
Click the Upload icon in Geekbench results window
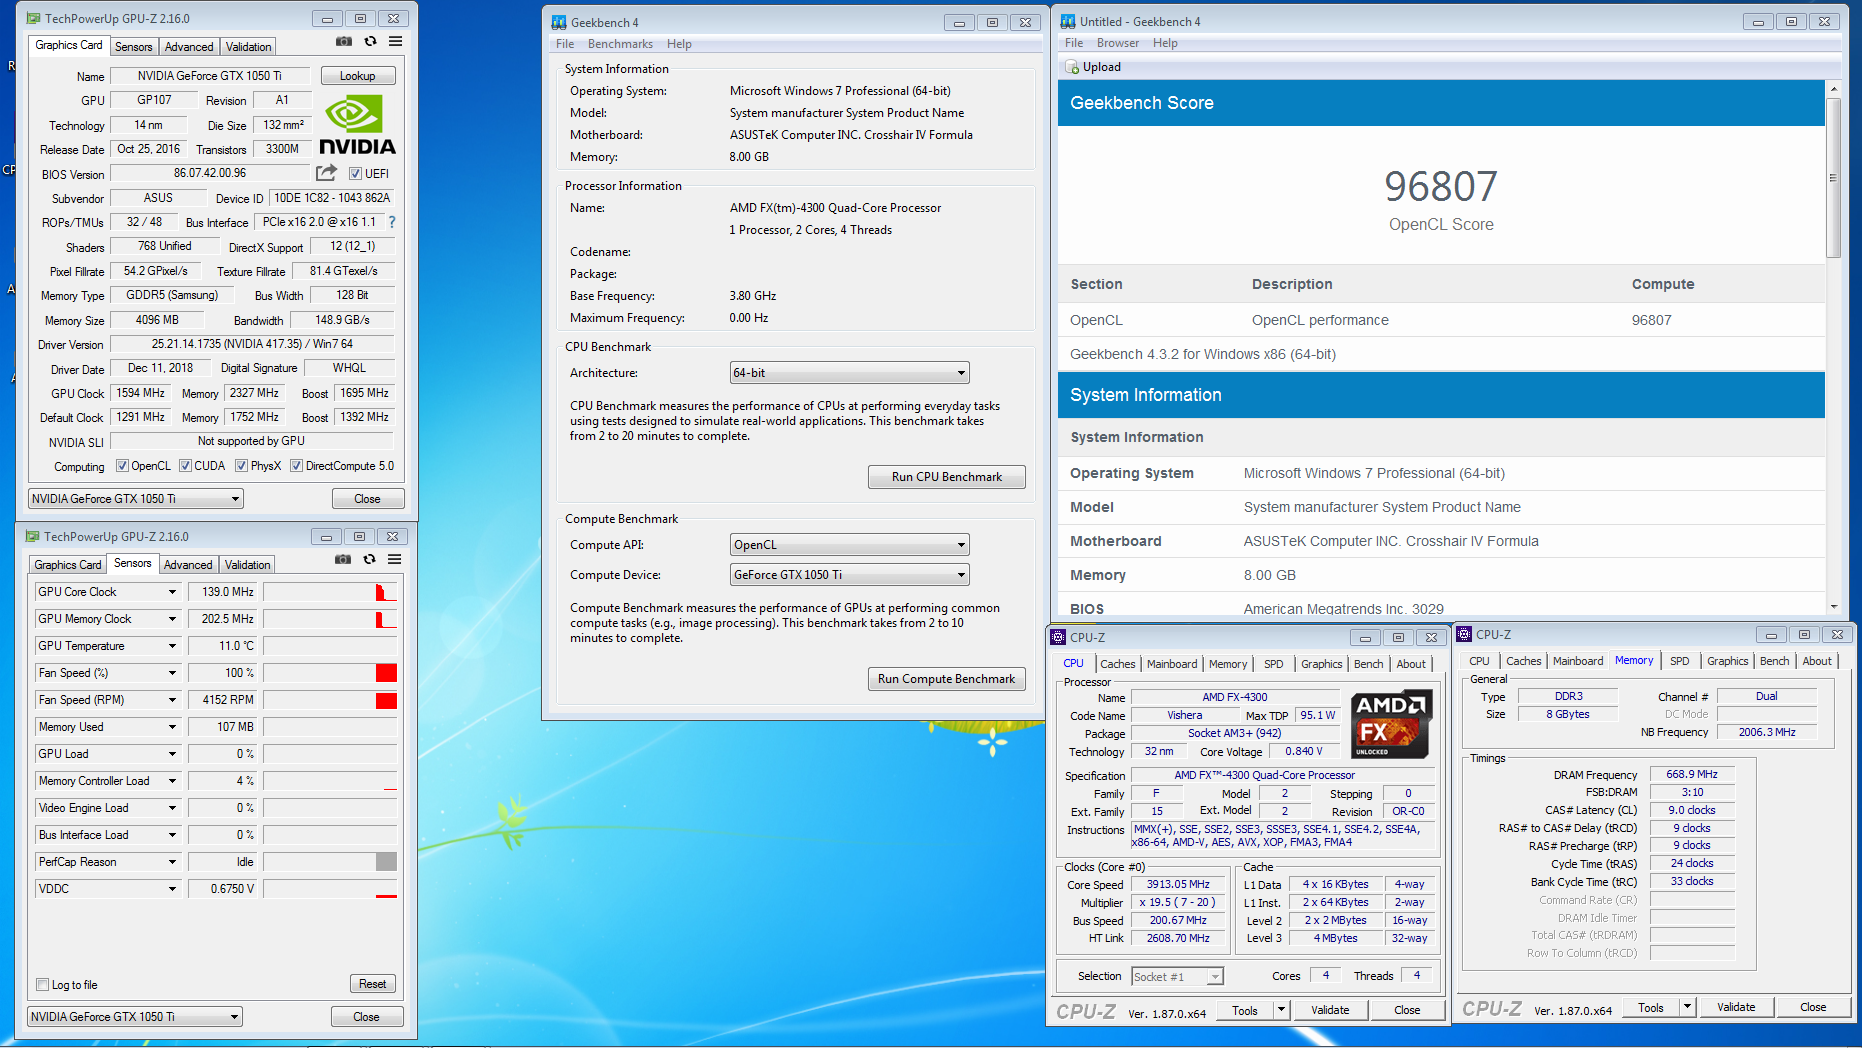[x=1072, y=67]
